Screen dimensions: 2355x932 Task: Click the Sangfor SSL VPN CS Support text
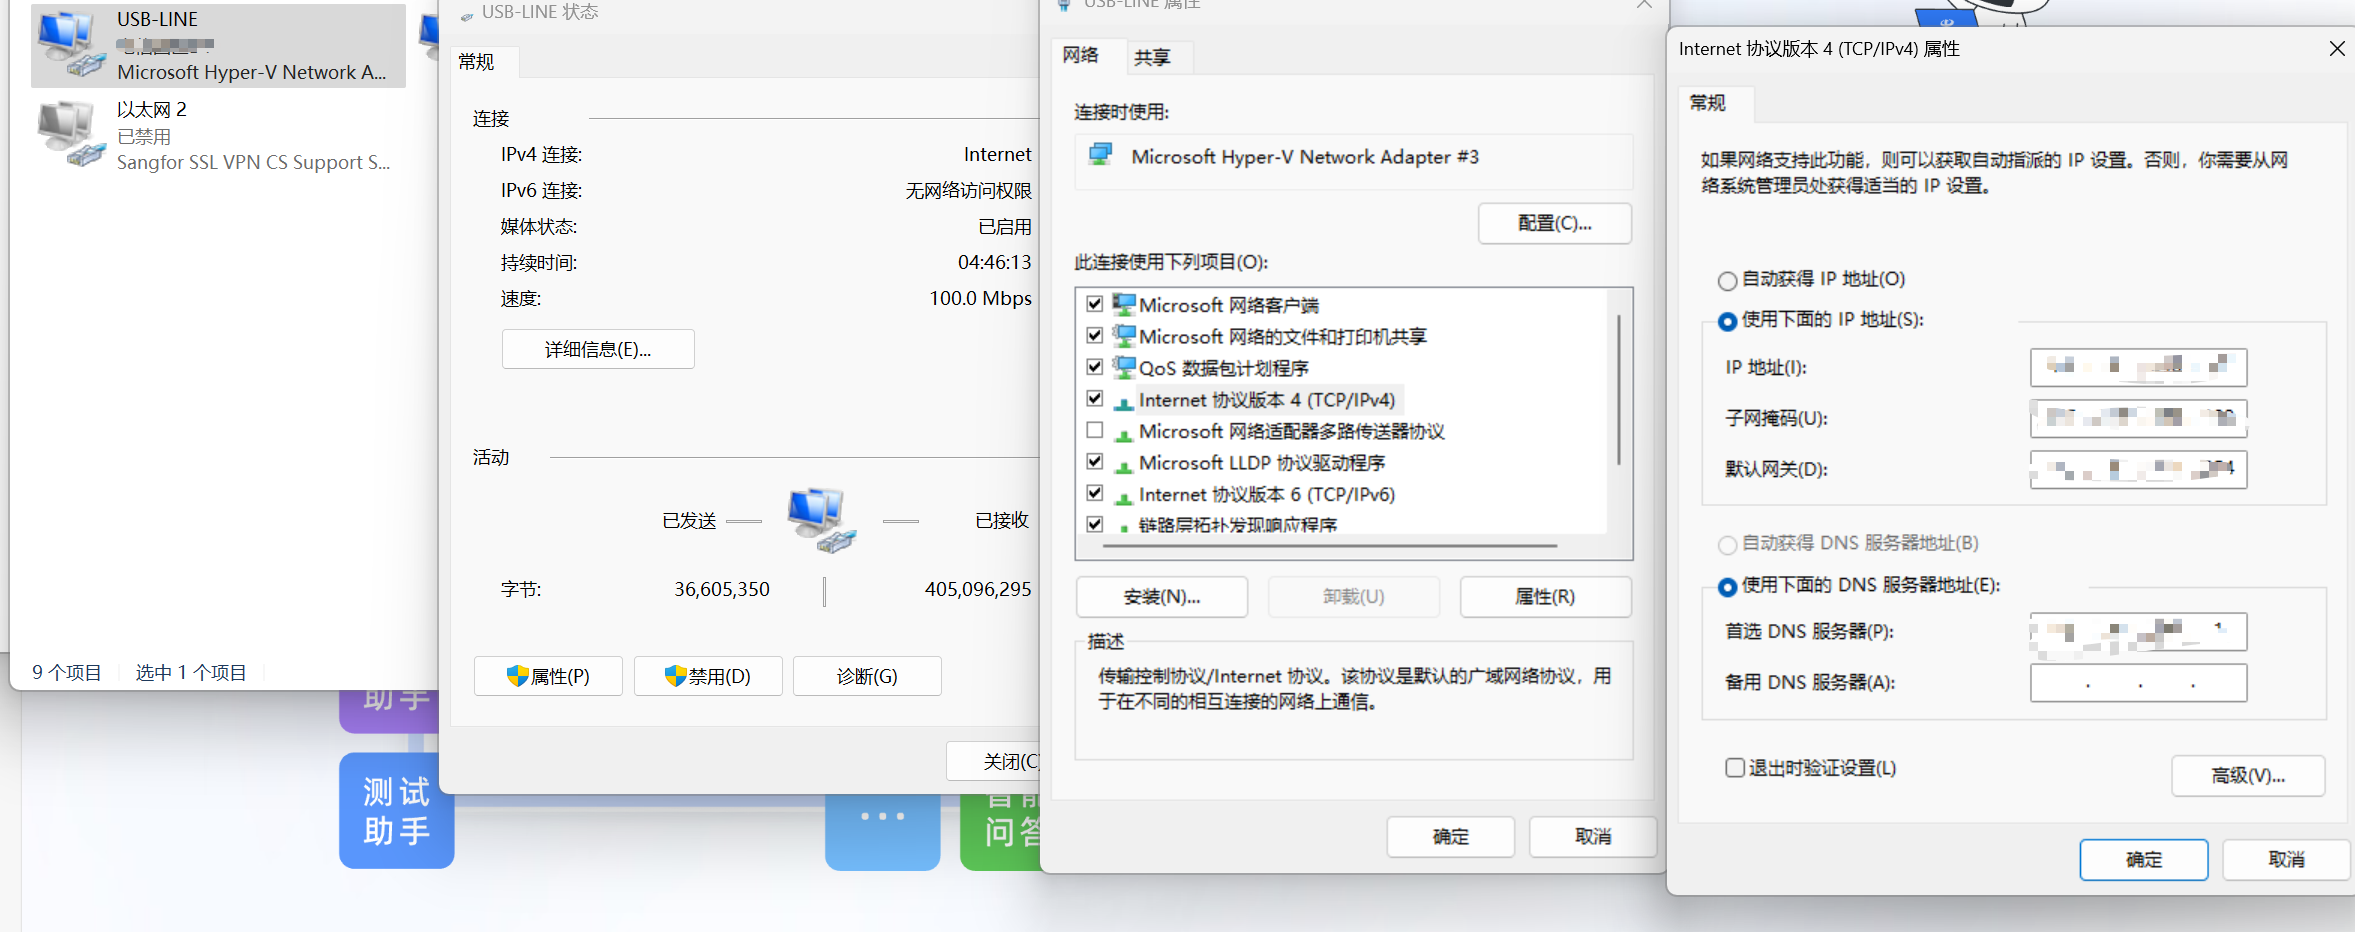[253, 162]
